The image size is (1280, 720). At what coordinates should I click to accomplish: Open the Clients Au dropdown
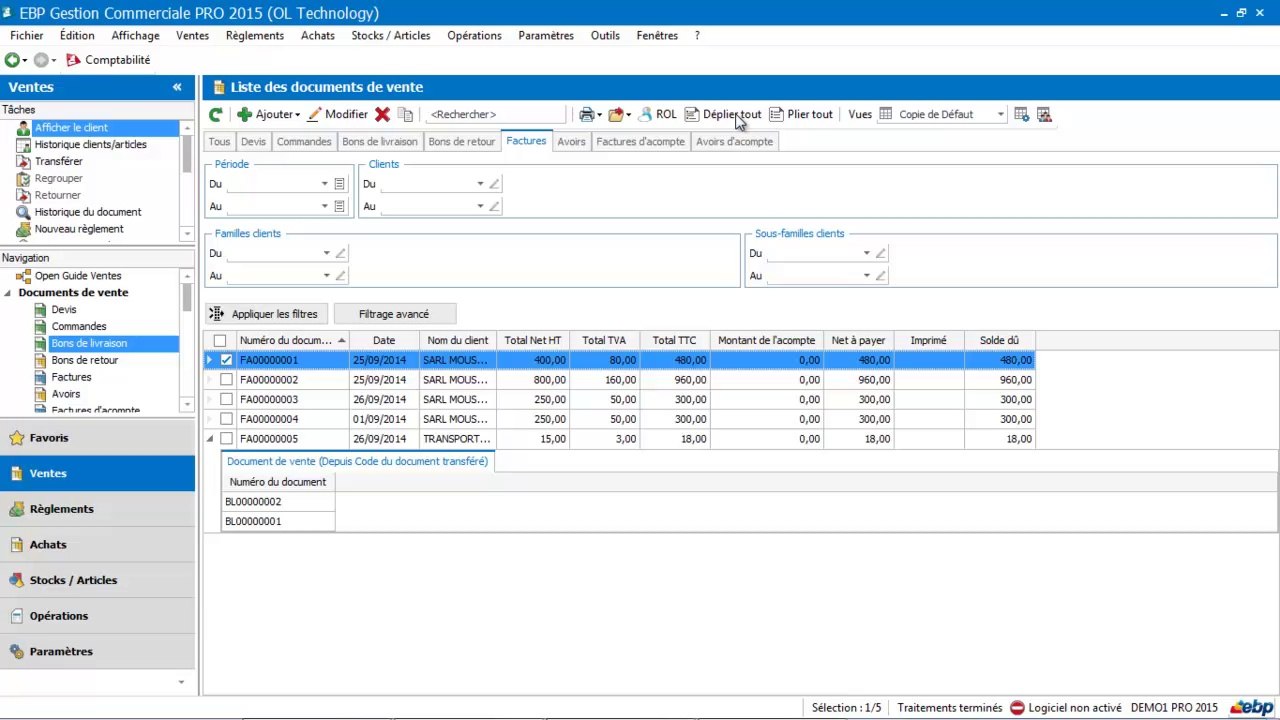480,206
